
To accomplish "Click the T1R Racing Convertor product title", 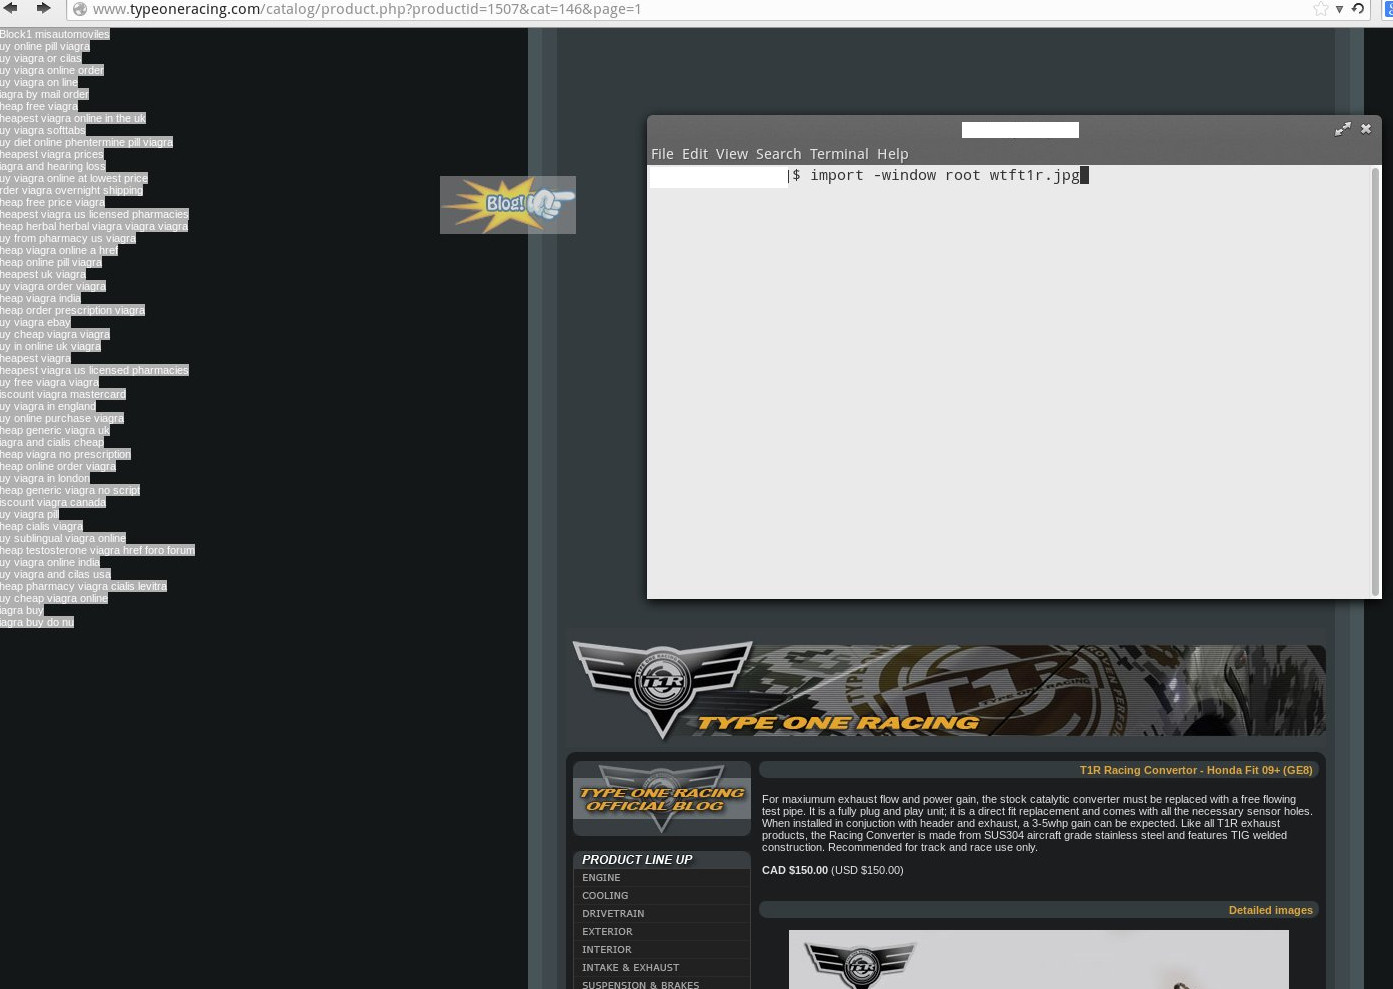I will pos(1196,770).
